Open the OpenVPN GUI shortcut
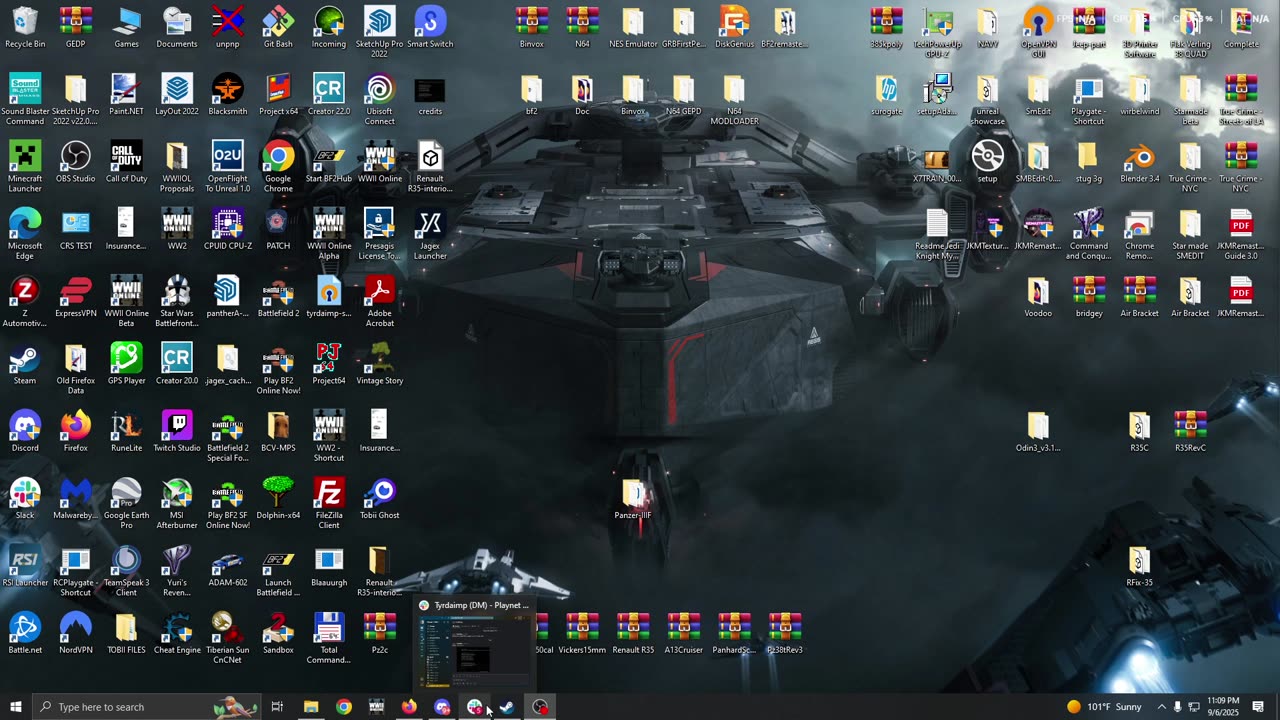Screen dimensions: 1280x720 coord(1038,33)
